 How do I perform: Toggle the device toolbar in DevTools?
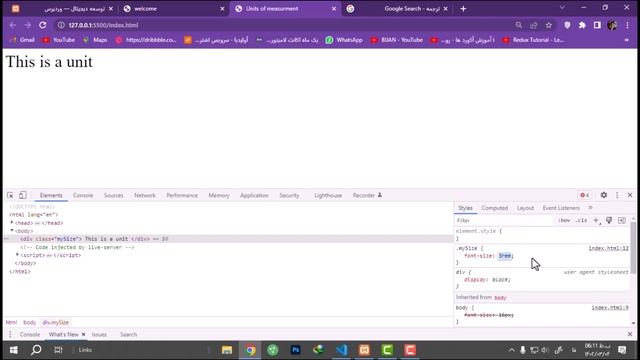[x=23, y=195]
